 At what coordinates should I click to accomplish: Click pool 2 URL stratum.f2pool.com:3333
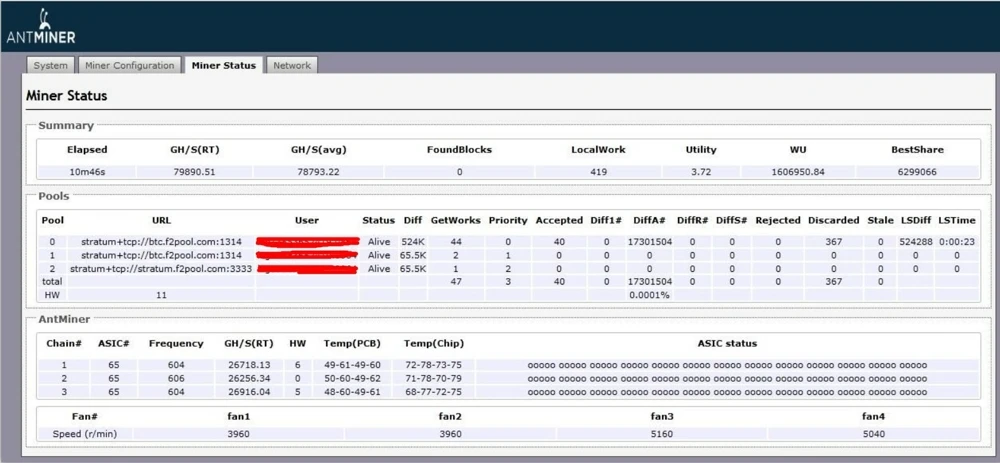pos(161,268)
